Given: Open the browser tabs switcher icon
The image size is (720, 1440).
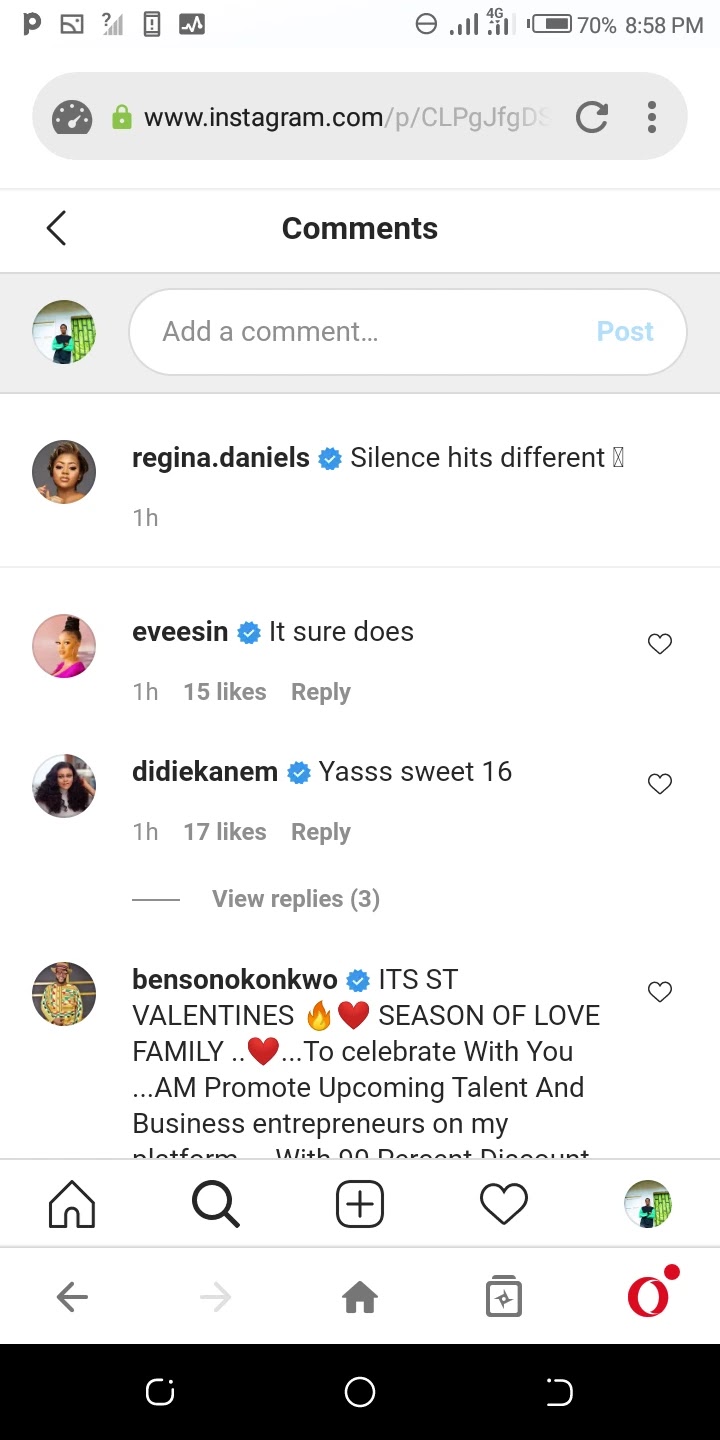Looking at the screenshot, I should click(504, 1297).
